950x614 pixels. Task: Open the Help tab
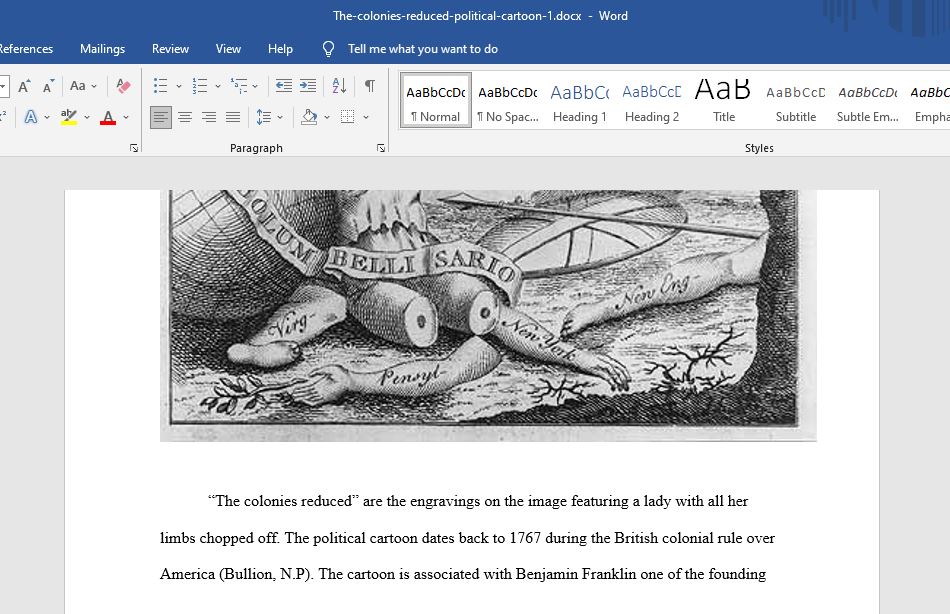point(281,49)
